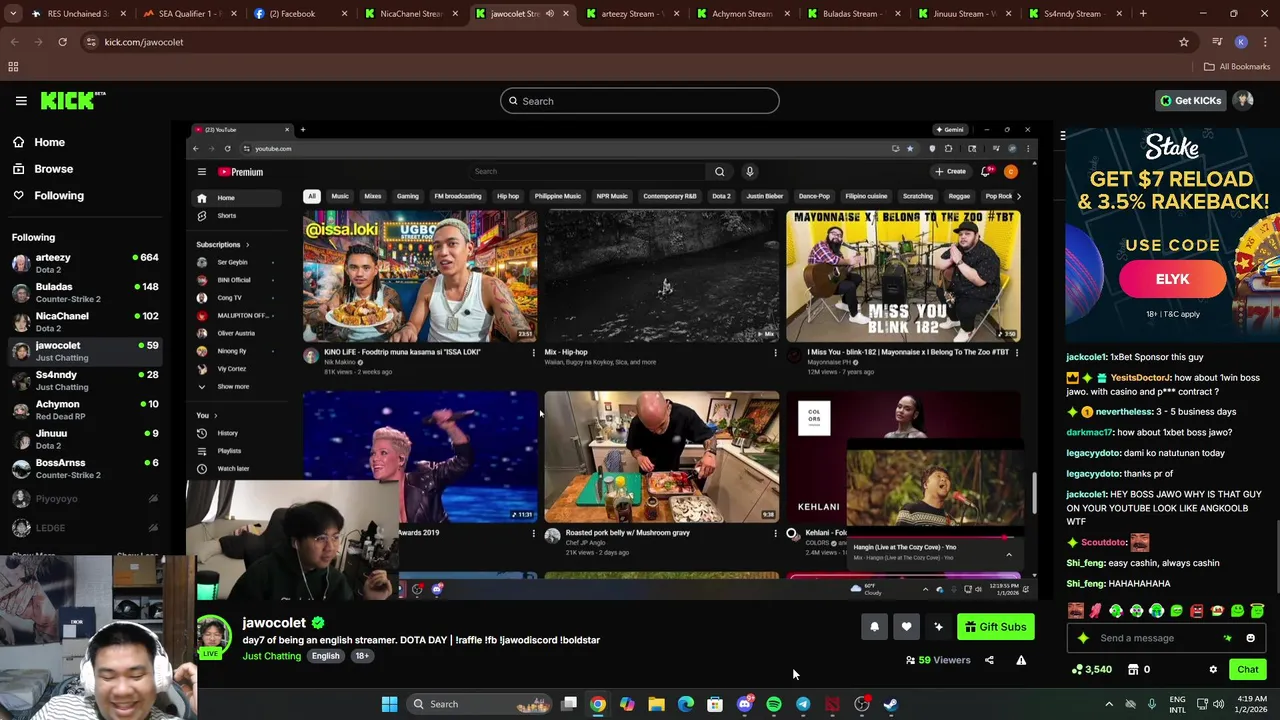The height and width of the screenshot is (720, 1280).
Task: Open BossArnss Counter-Strike 2 channel
Action: click(85, 468)
